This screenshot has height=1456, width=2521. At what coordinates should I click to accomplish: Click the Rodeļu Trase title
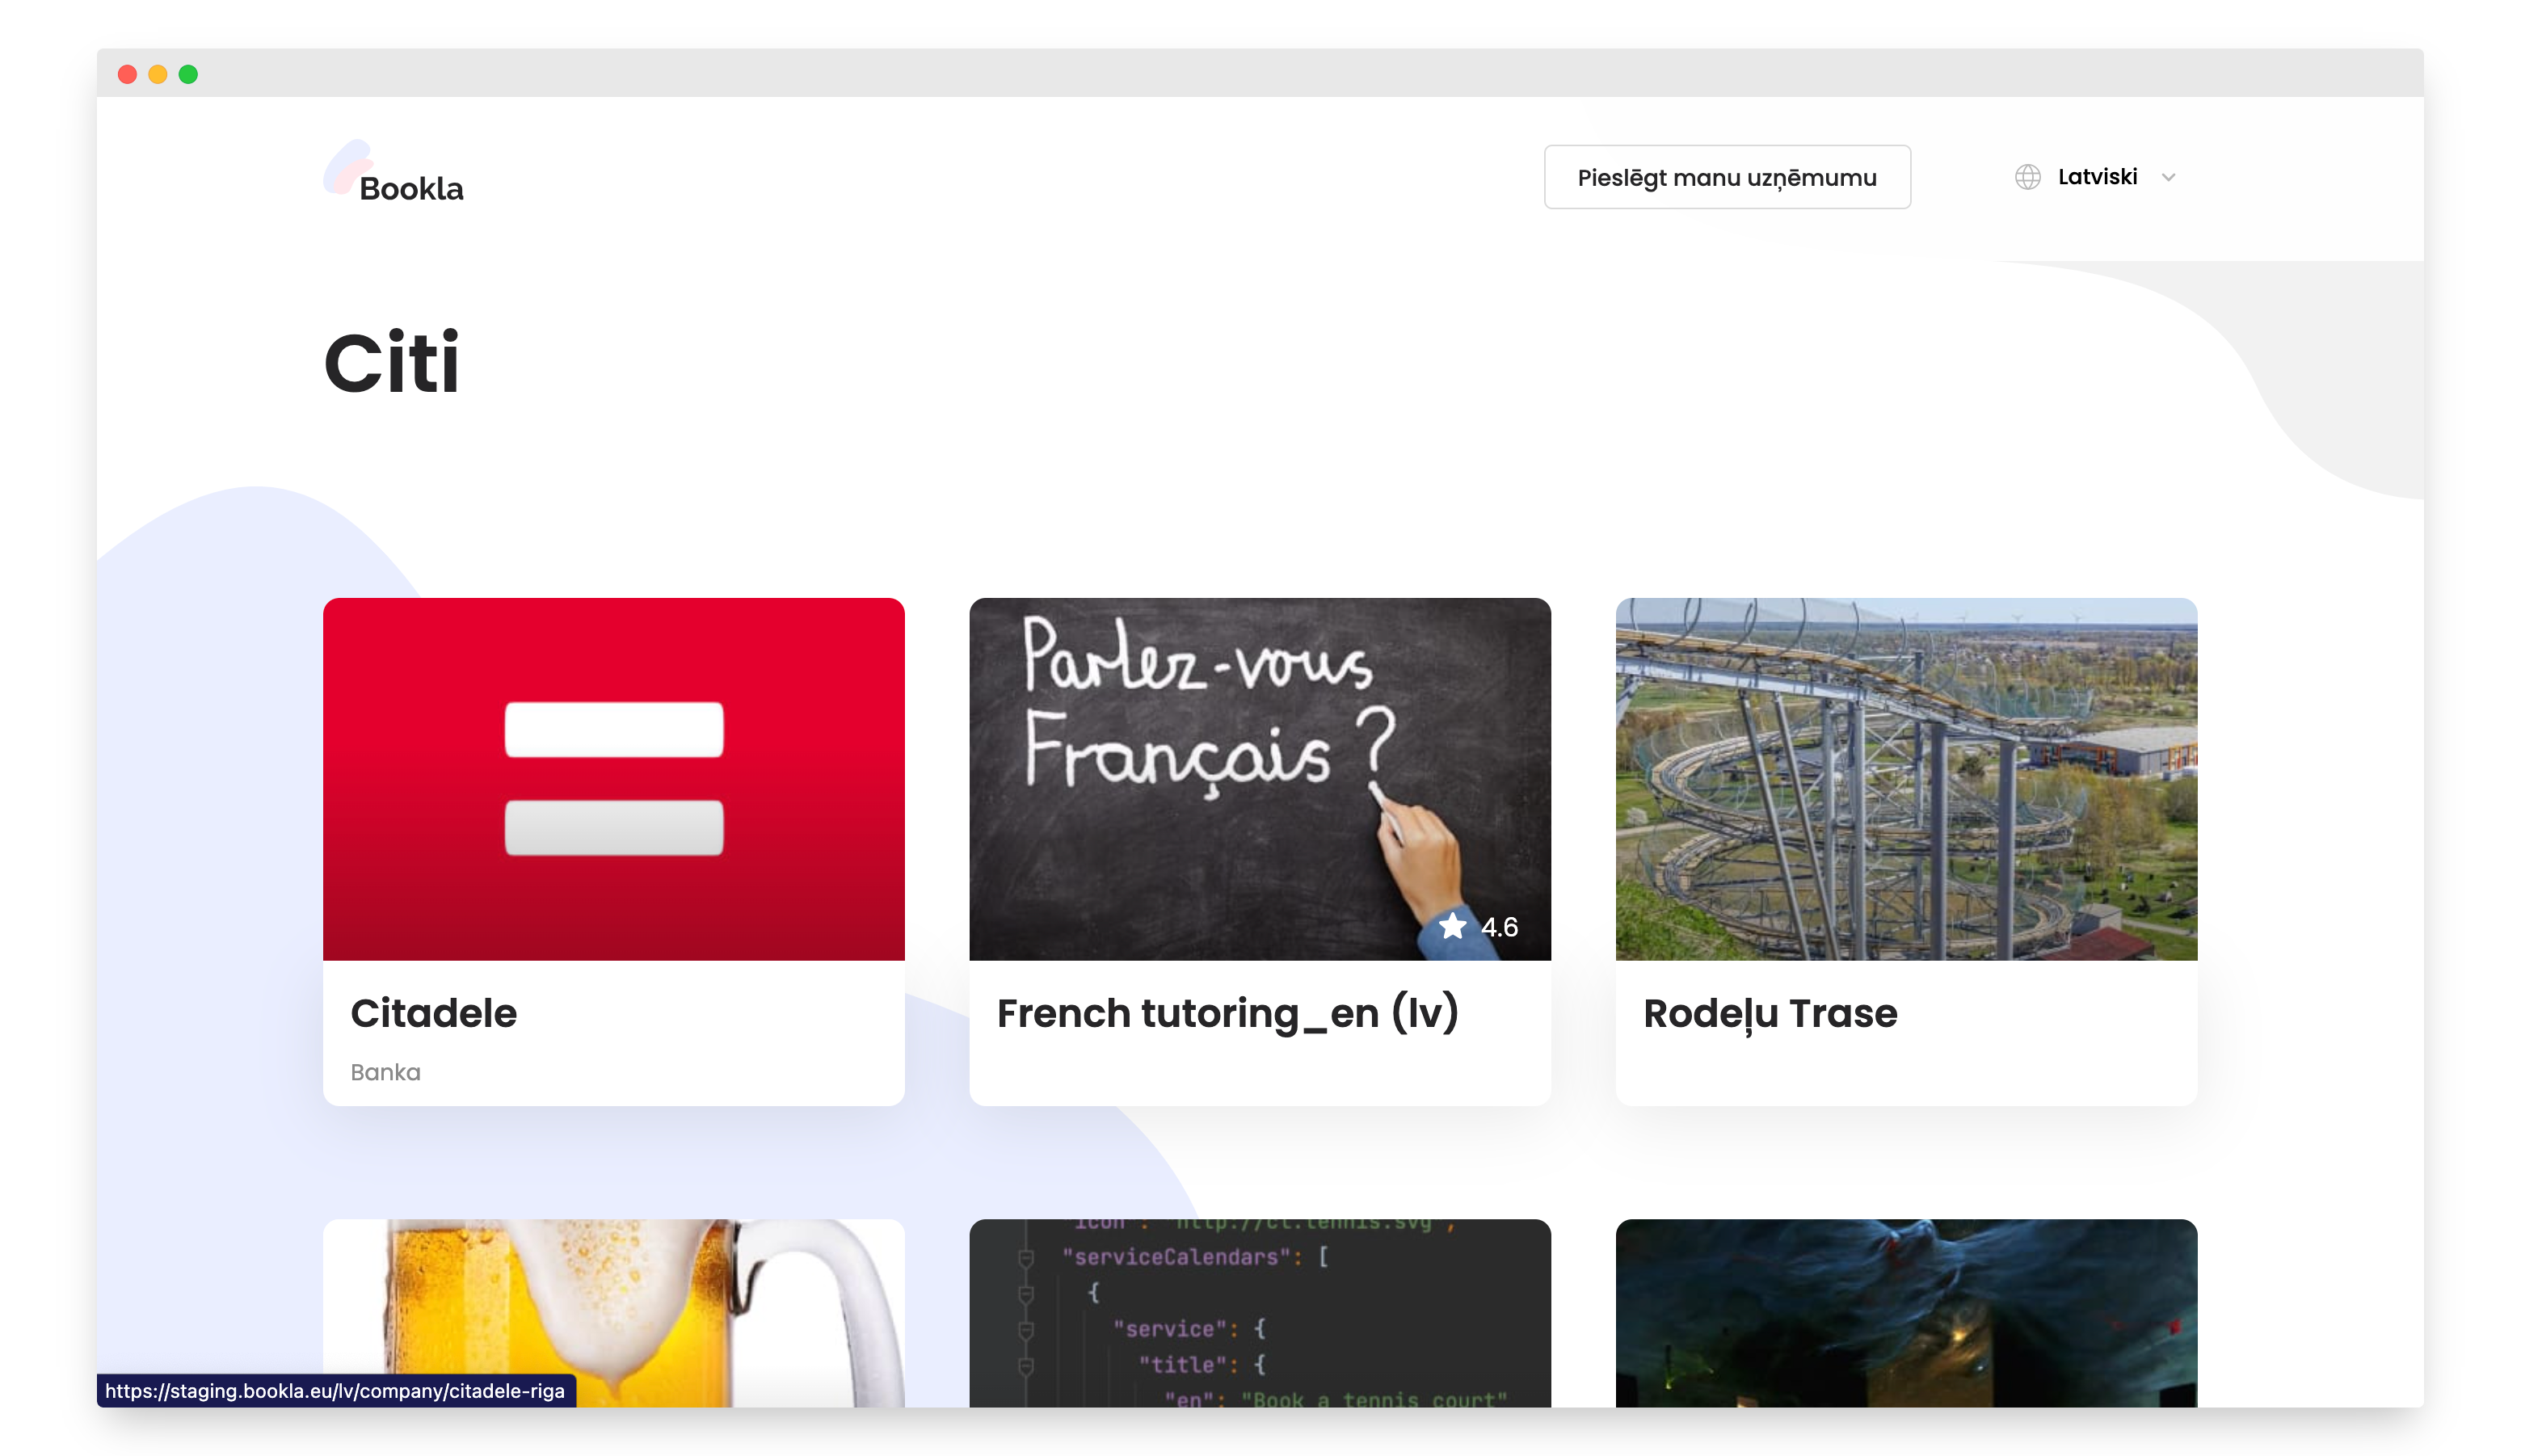coord(1770,1013)
